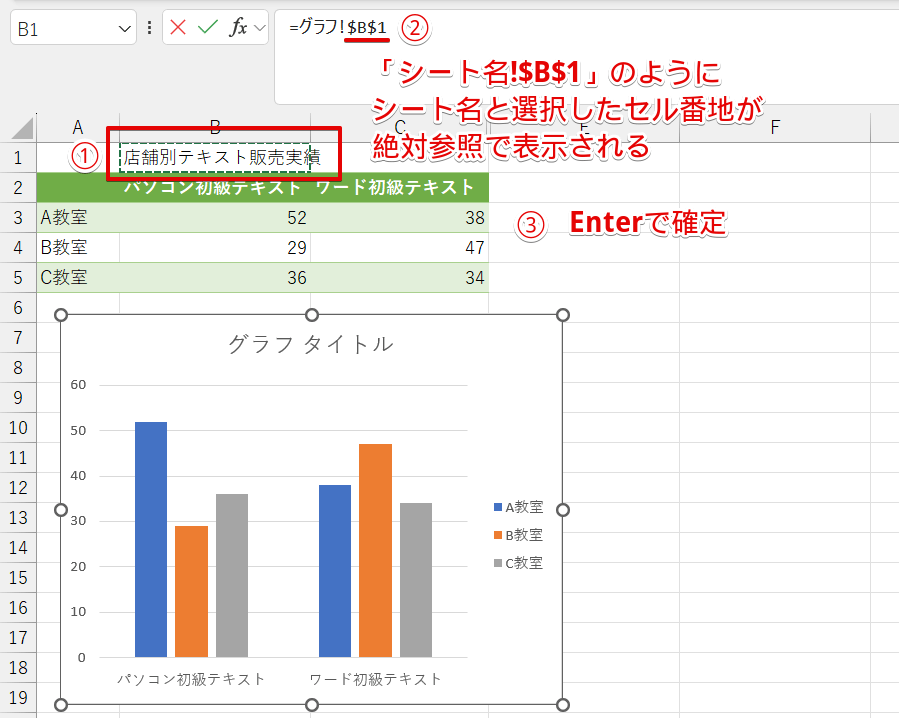Click chart bottom-left resize handle
The width and height of the screenshot is (899, 718).
click(61, 705)
